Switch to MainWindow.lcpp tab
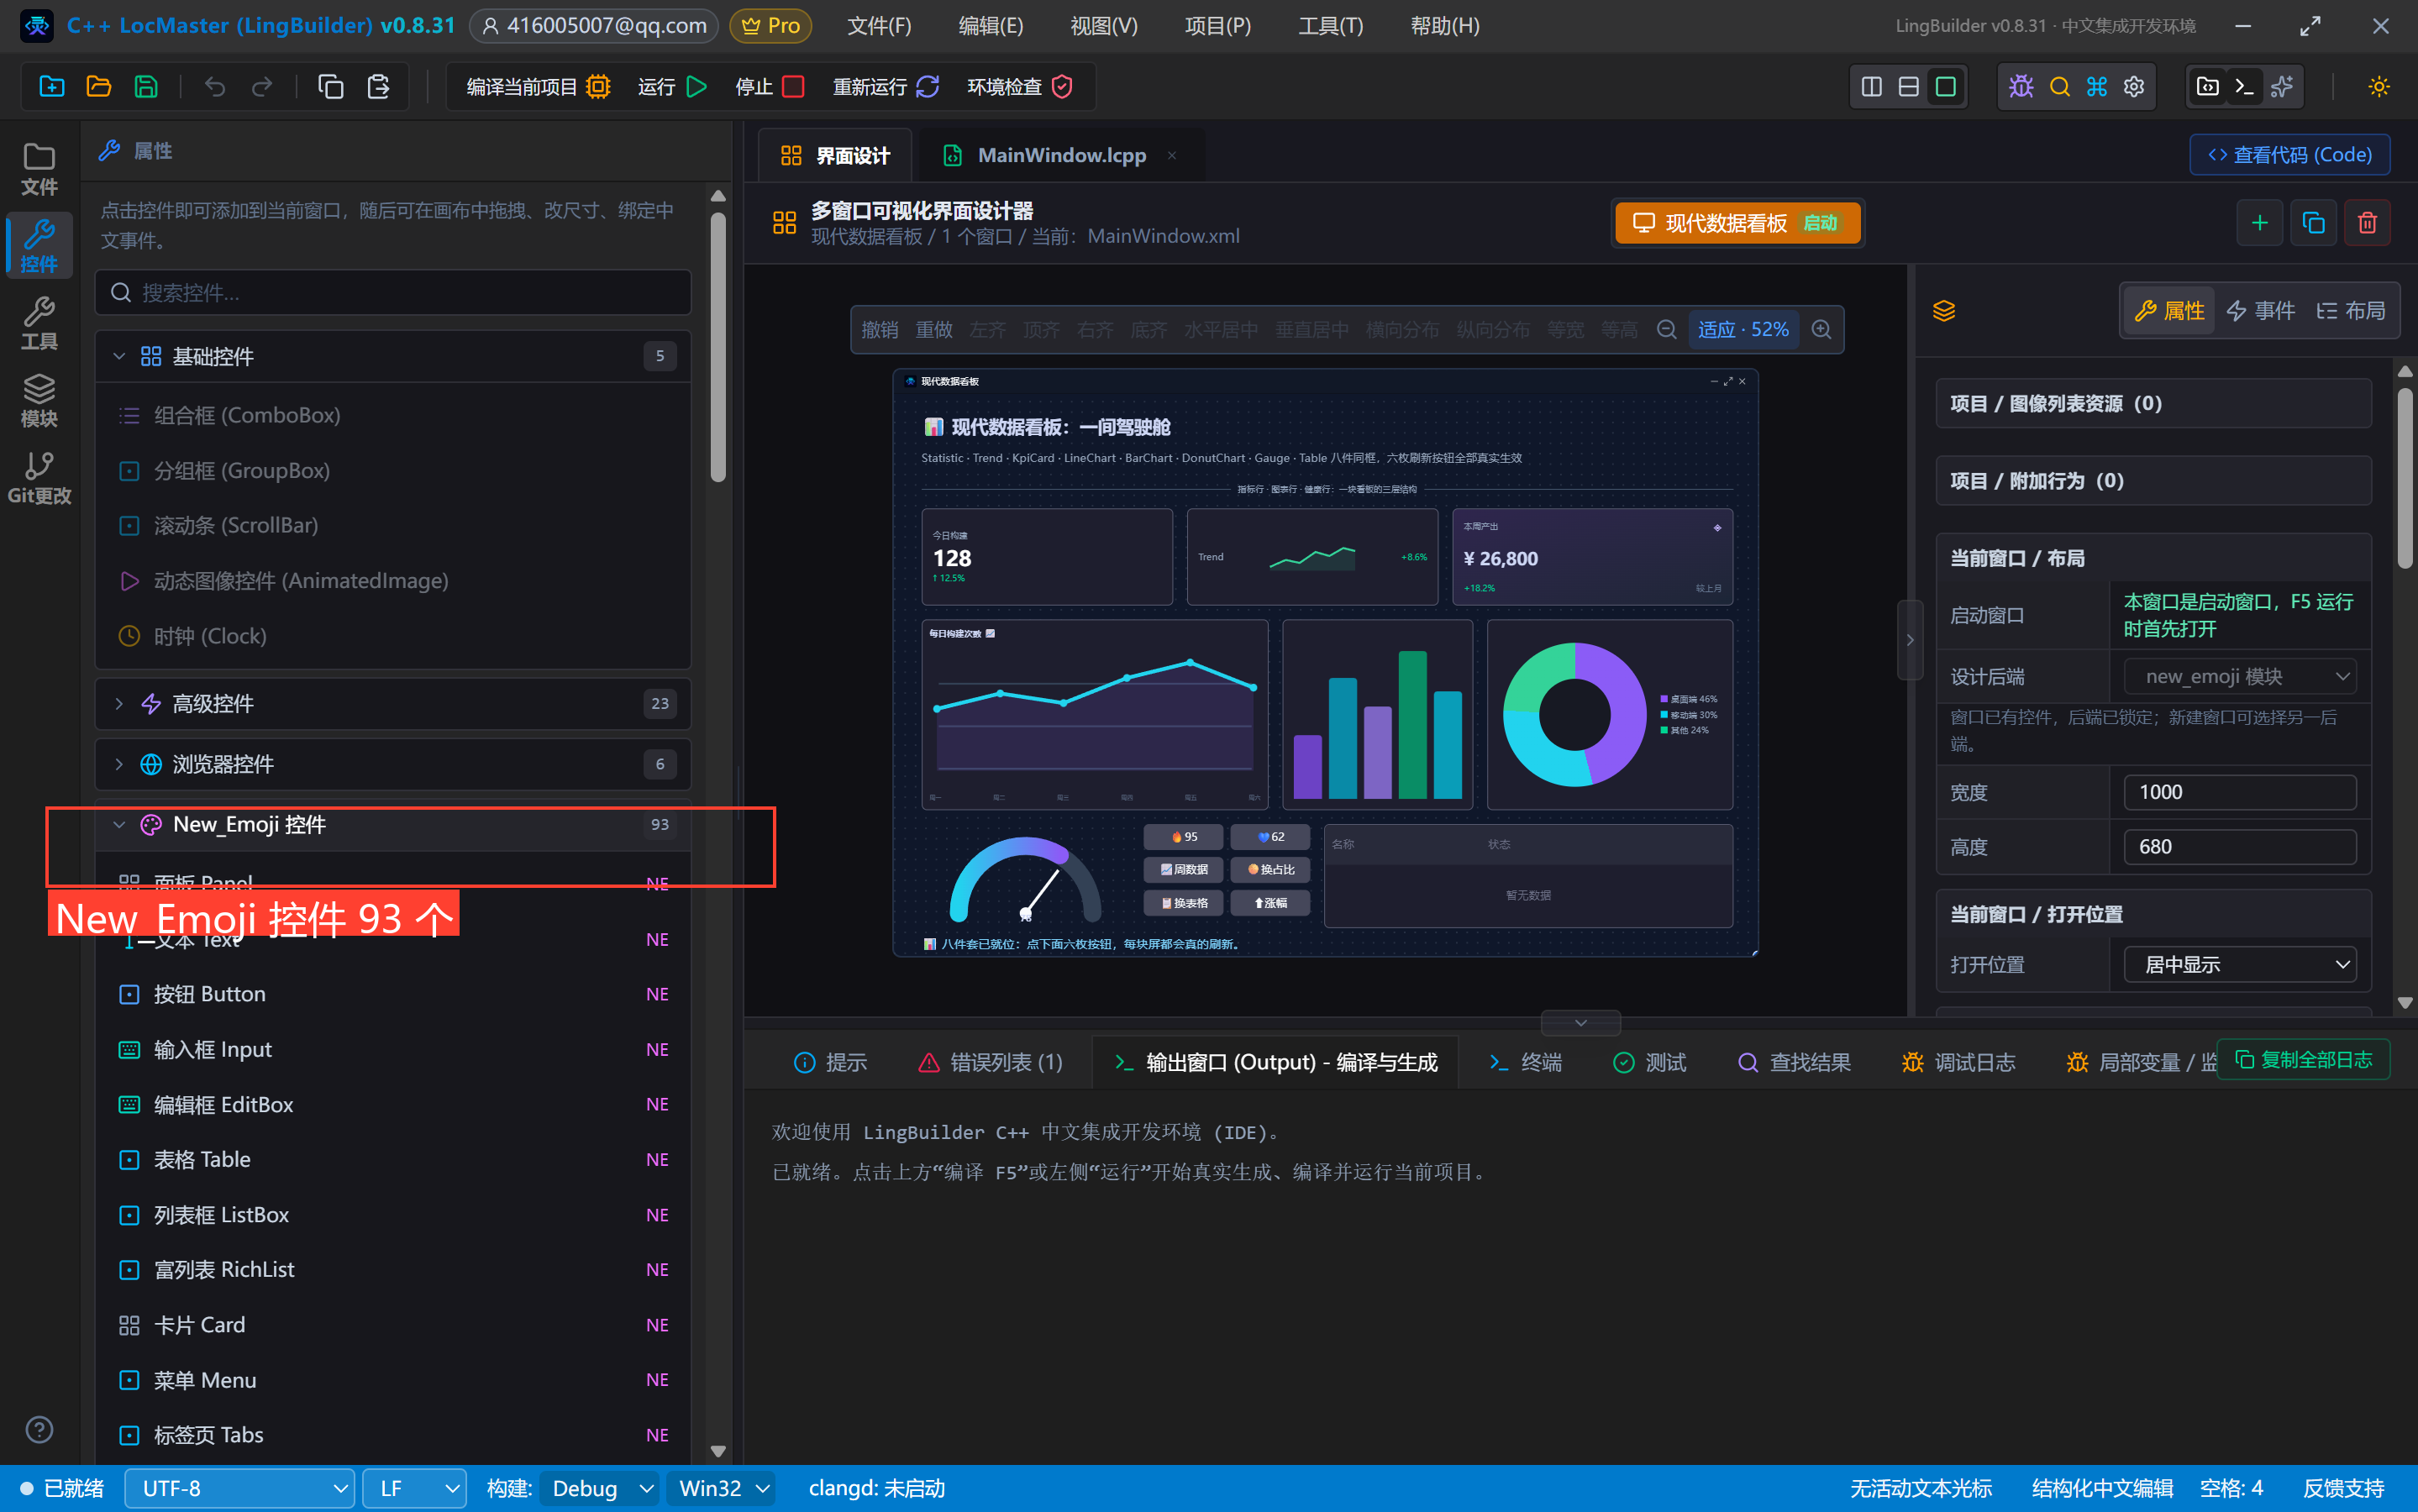 [1061, 155]
